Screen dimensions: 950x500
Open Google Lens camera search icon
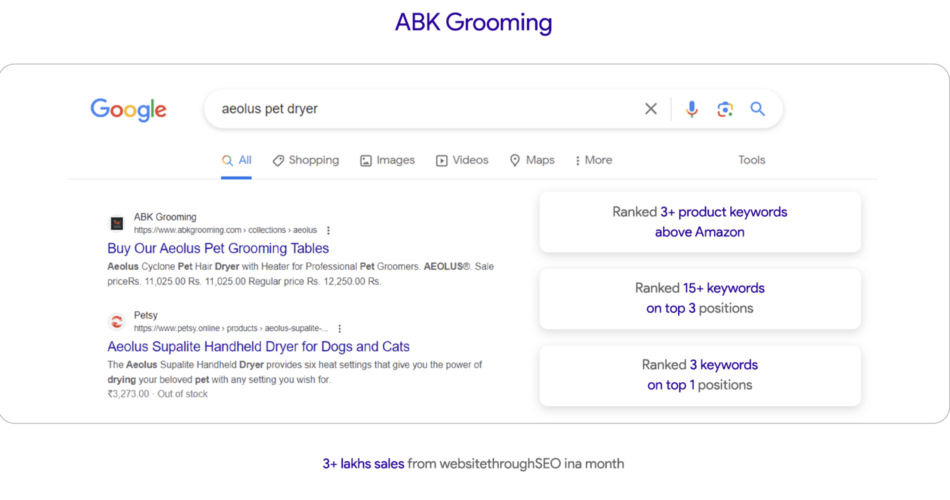[725, 109]
